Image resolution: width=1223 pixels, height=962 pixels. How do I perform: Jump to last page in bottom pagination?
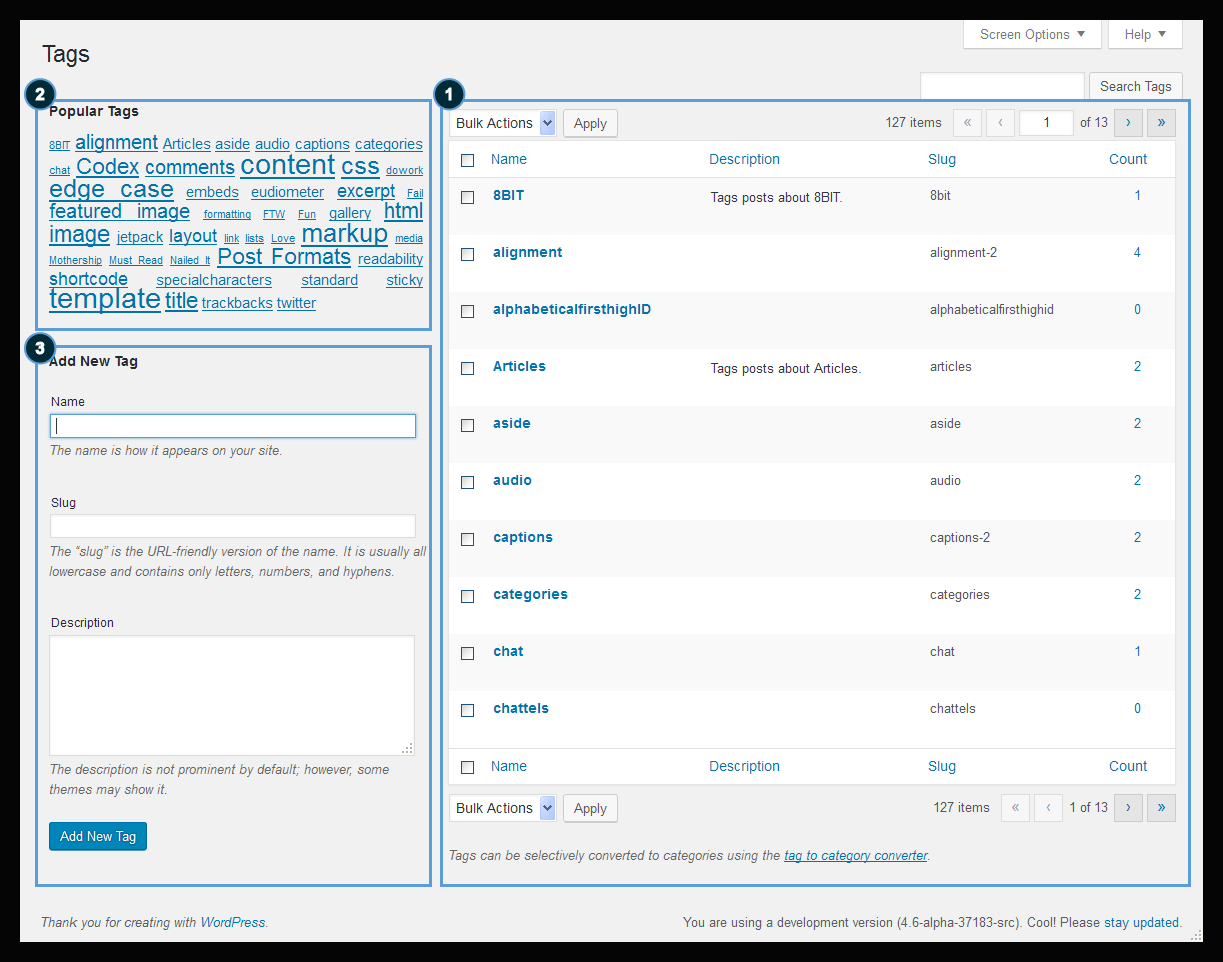coord(1161,808)
